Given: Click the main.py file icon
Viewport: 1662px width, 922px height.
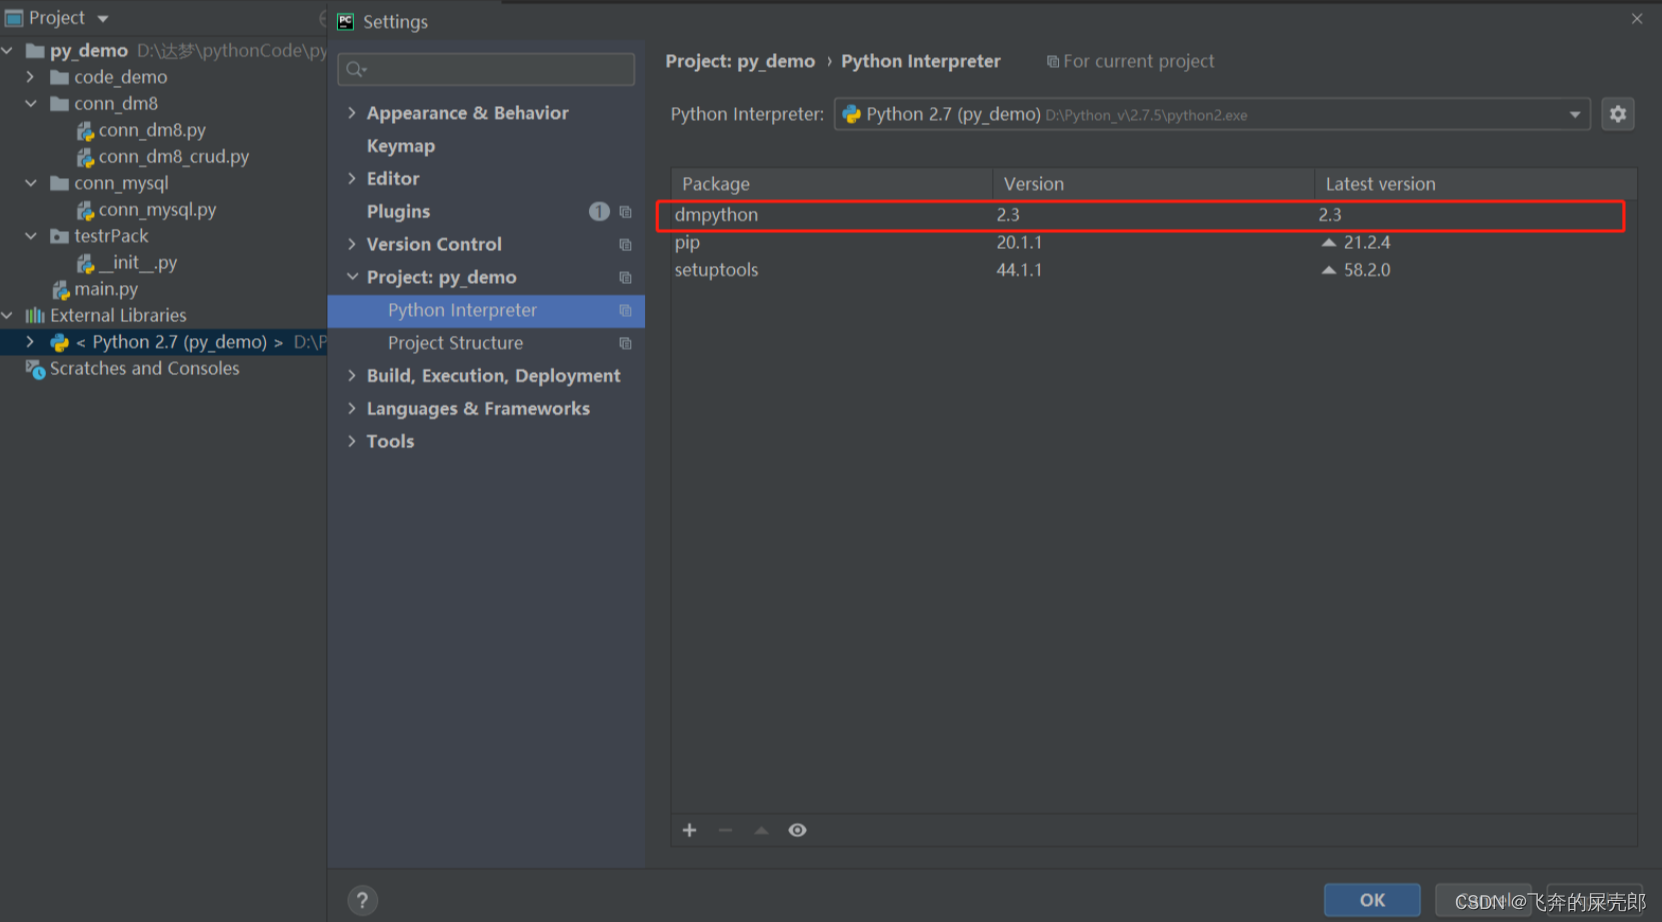Looking at the screenshot, I should [x=61, y=290].
